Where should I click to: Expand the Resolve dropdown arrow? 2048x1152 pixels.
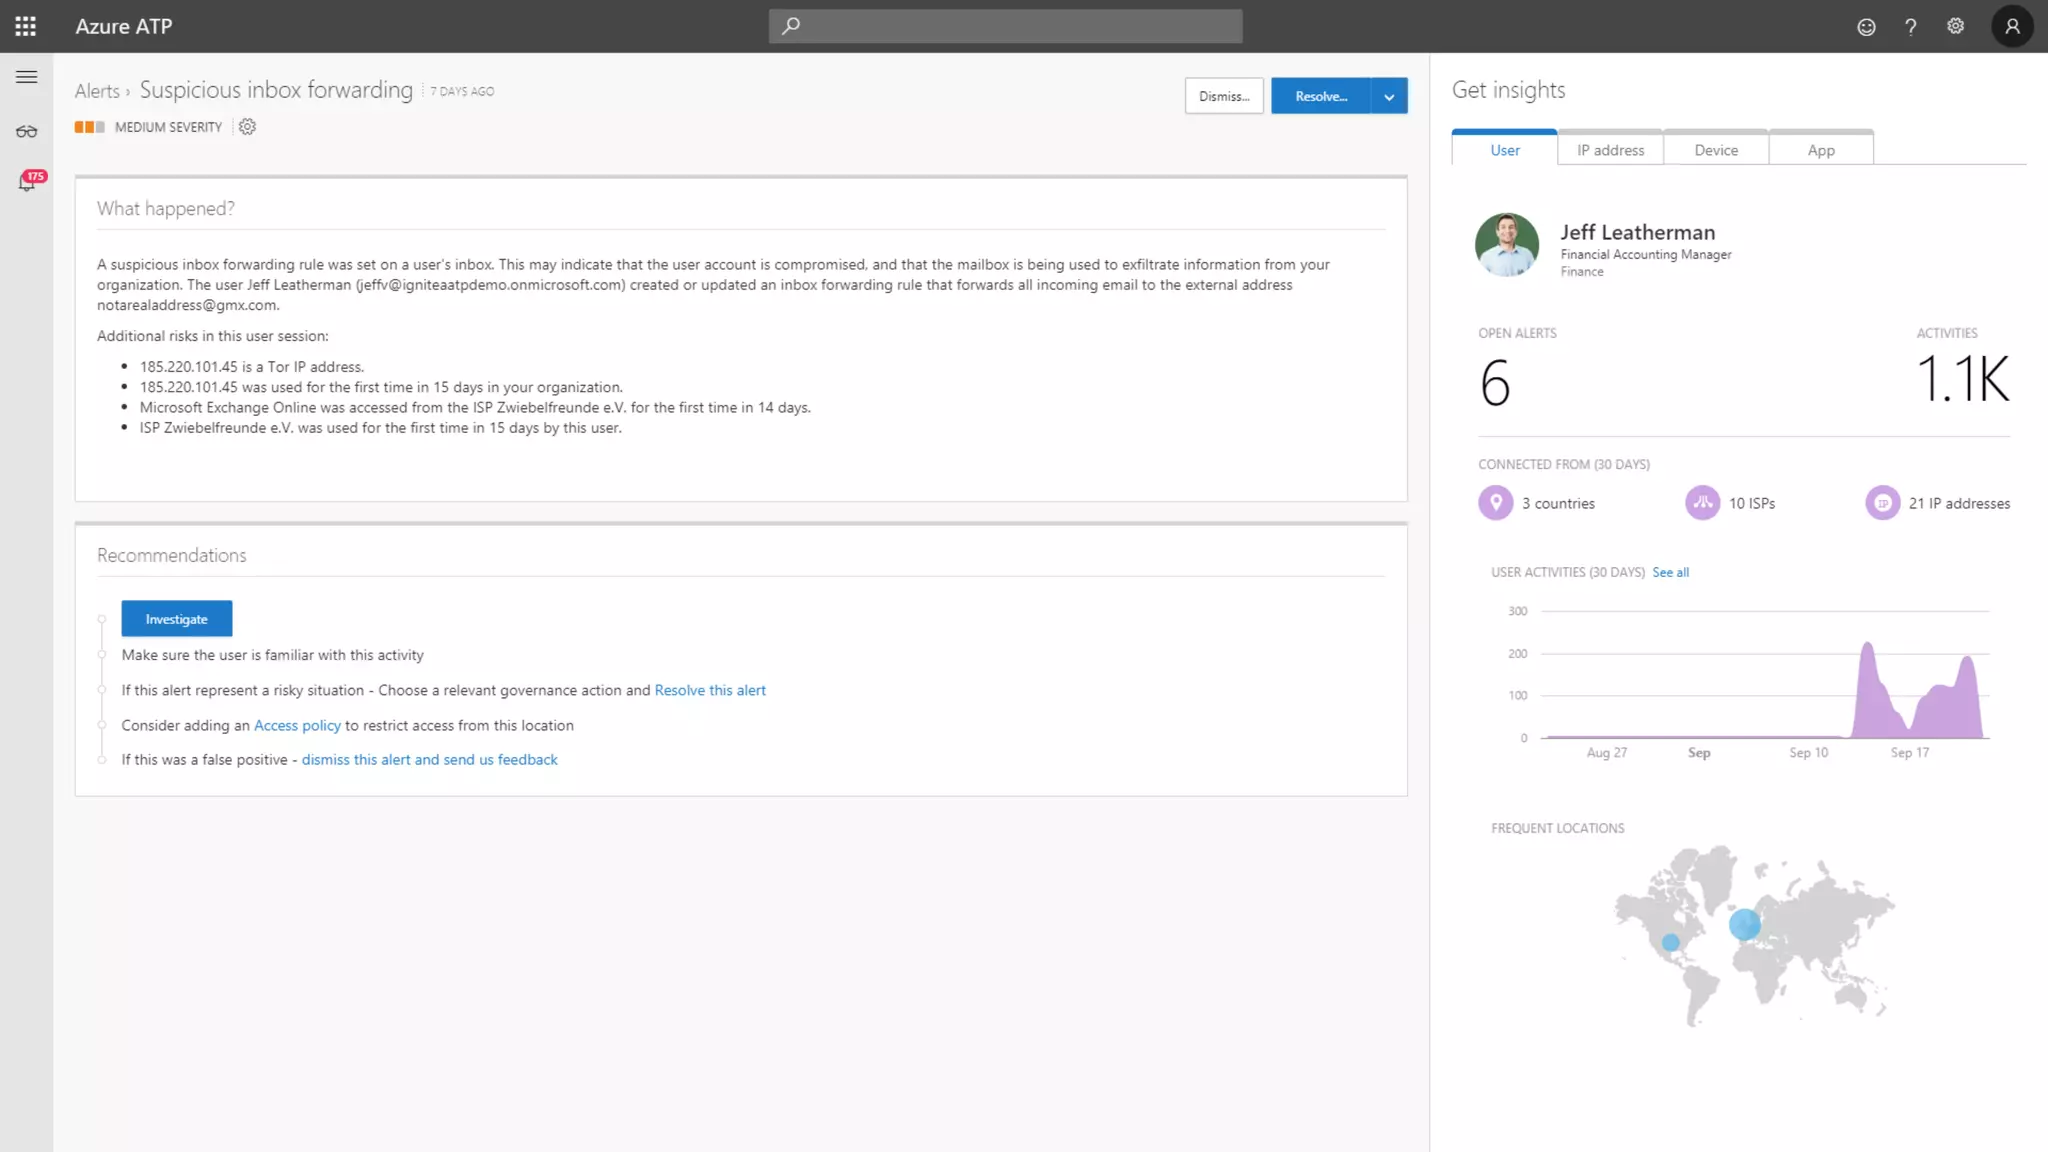click(1389, 96)
